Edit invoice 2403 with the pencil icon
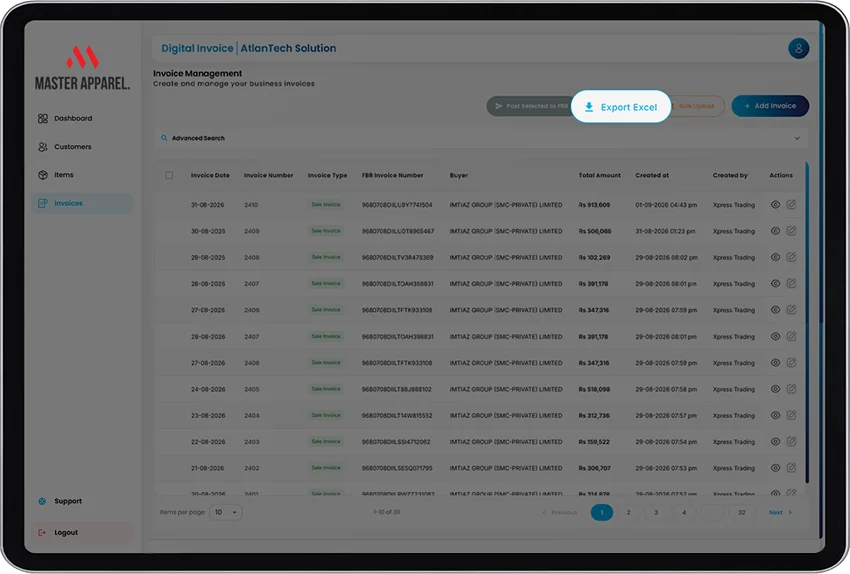The image size is (850, 574). point(791,441)
